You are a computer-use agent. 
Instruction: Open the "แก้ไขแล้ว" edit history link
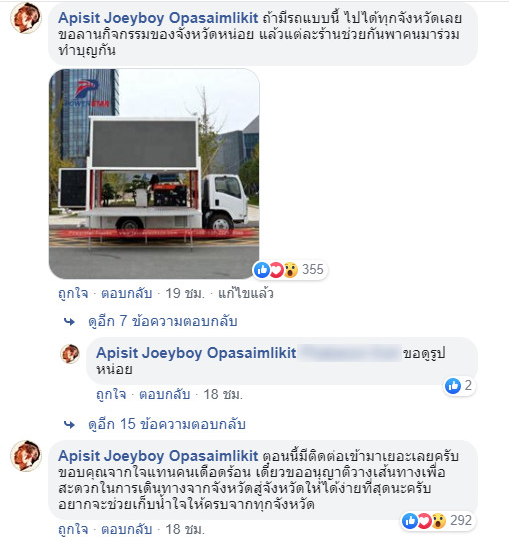tap(246, 293)
